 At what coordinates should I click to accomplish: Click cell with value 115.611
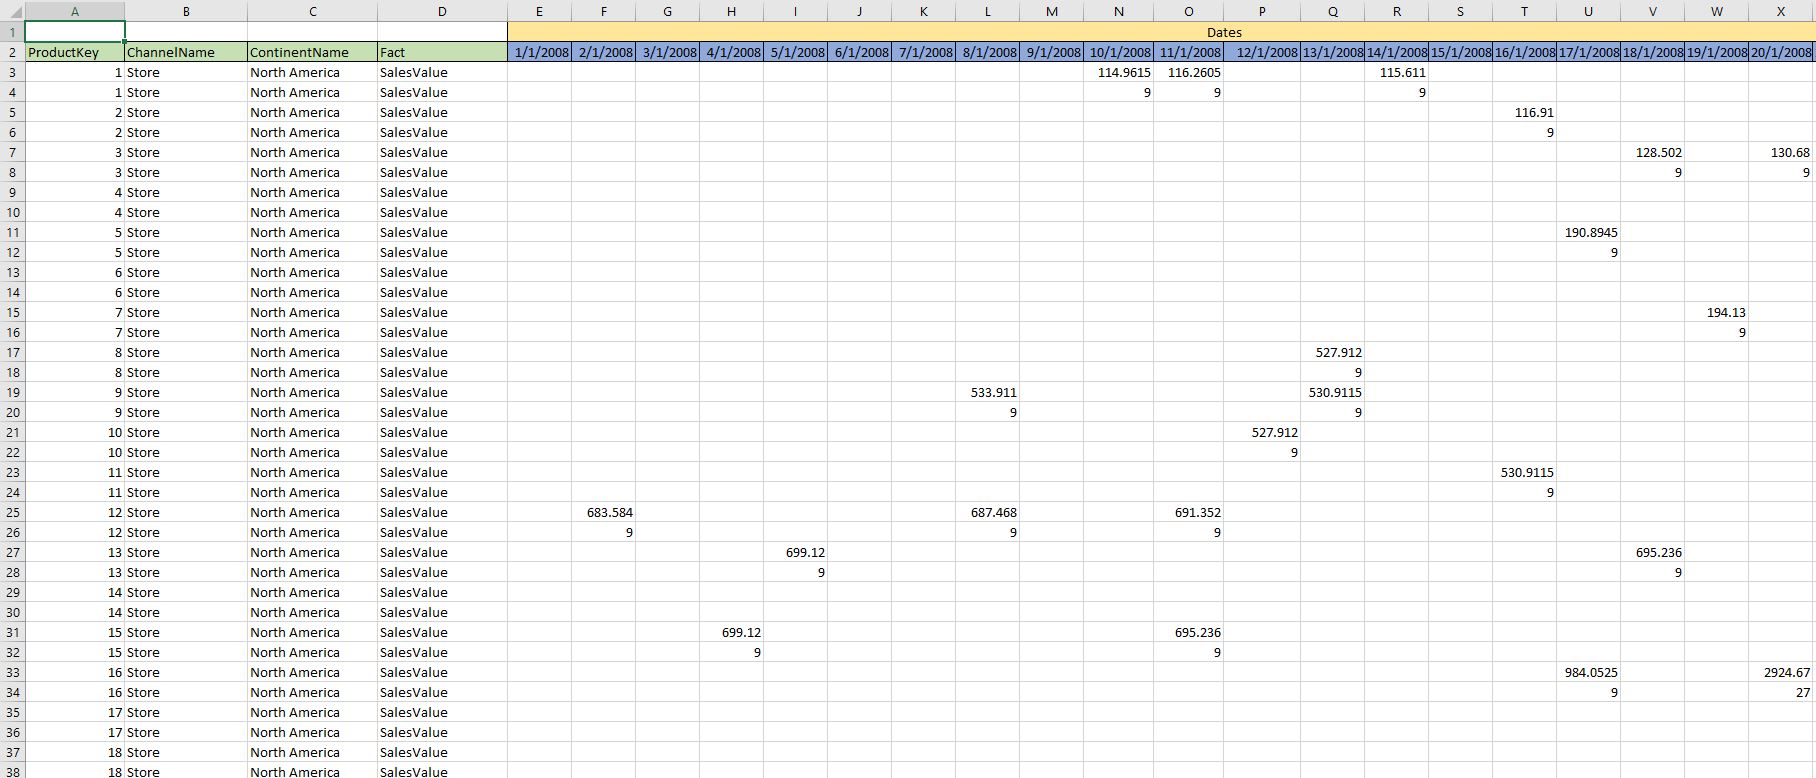(1396, 72)
